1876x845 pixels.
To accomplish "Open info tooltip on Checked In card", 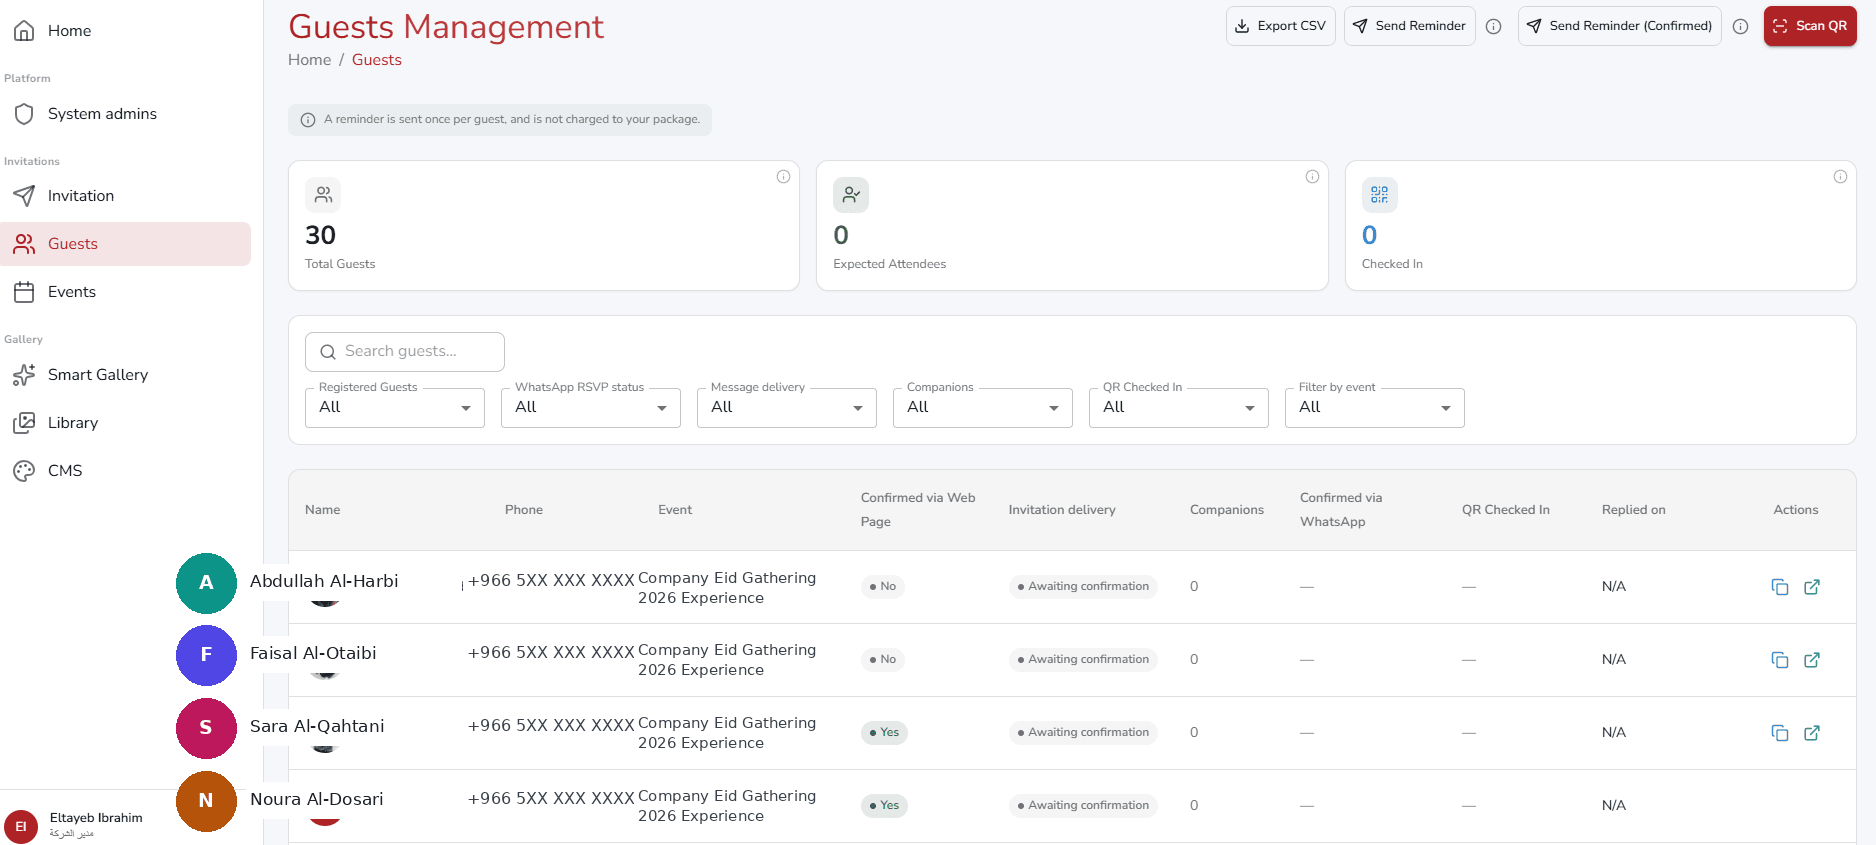I will 1840,177.
